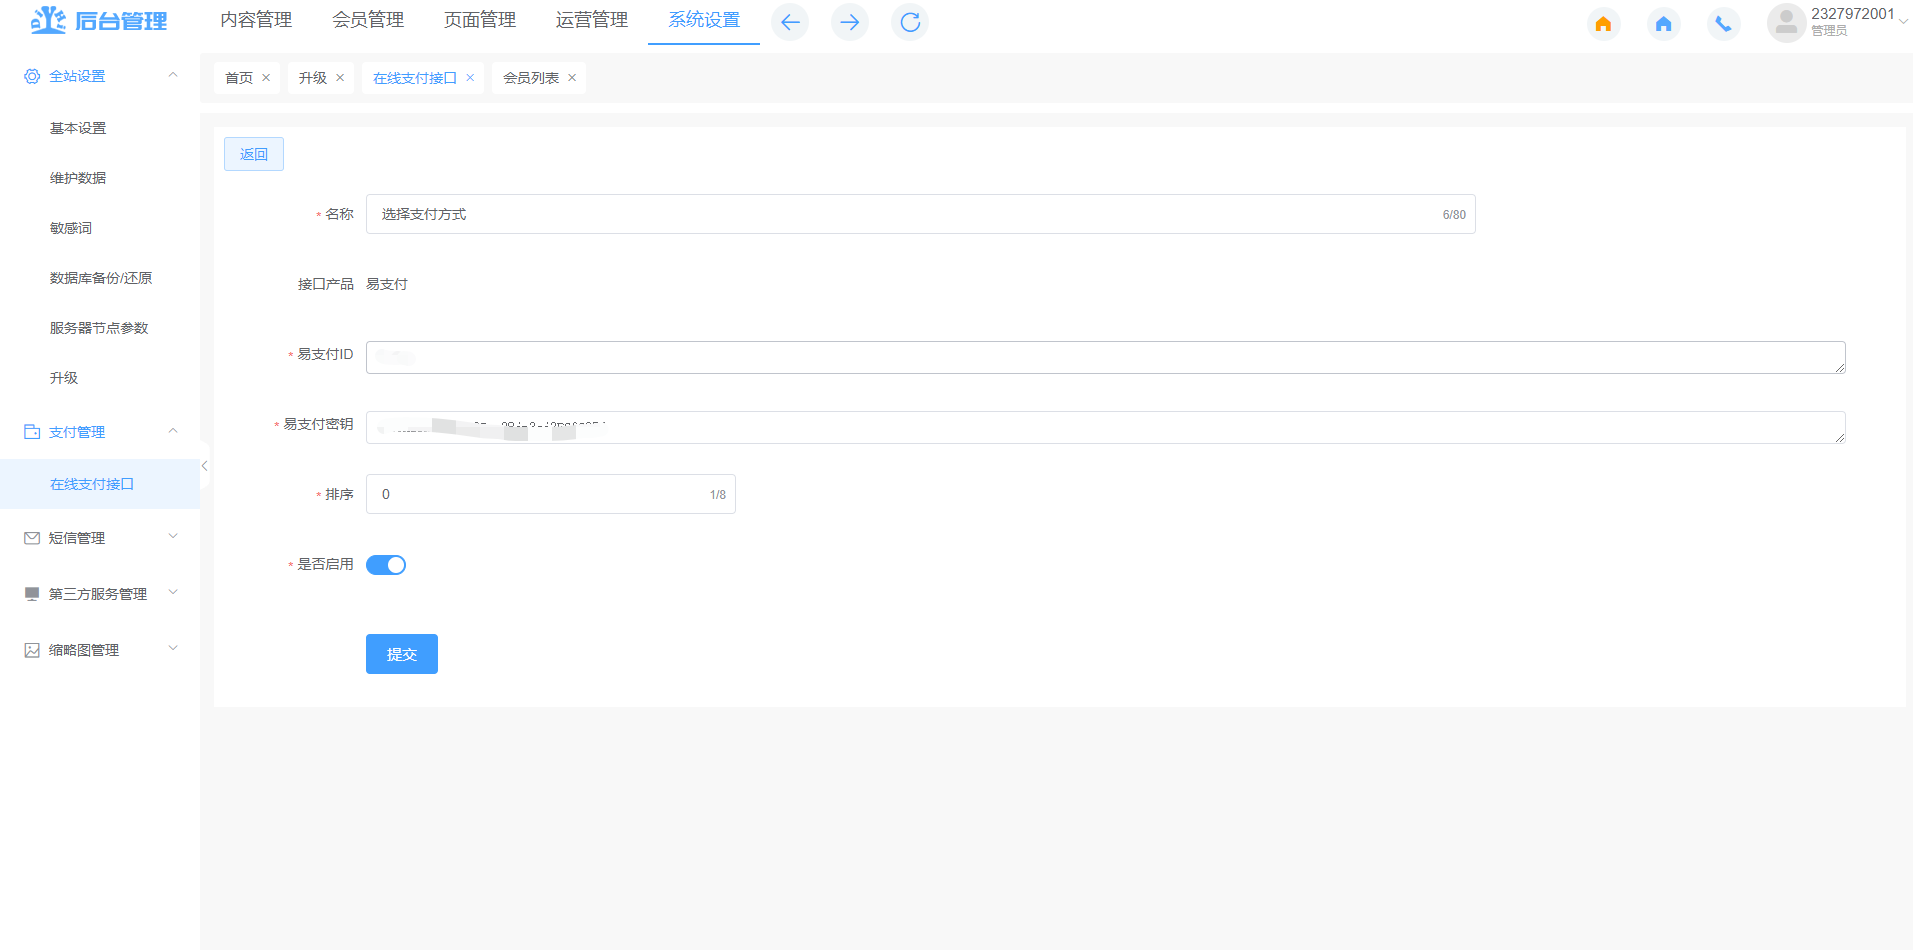The height and width of the screenshot is (950, 1913).
Task: Click the monitor icon beside 第三方服务管理
Action: pyautogui.click(x=32, y=594)
